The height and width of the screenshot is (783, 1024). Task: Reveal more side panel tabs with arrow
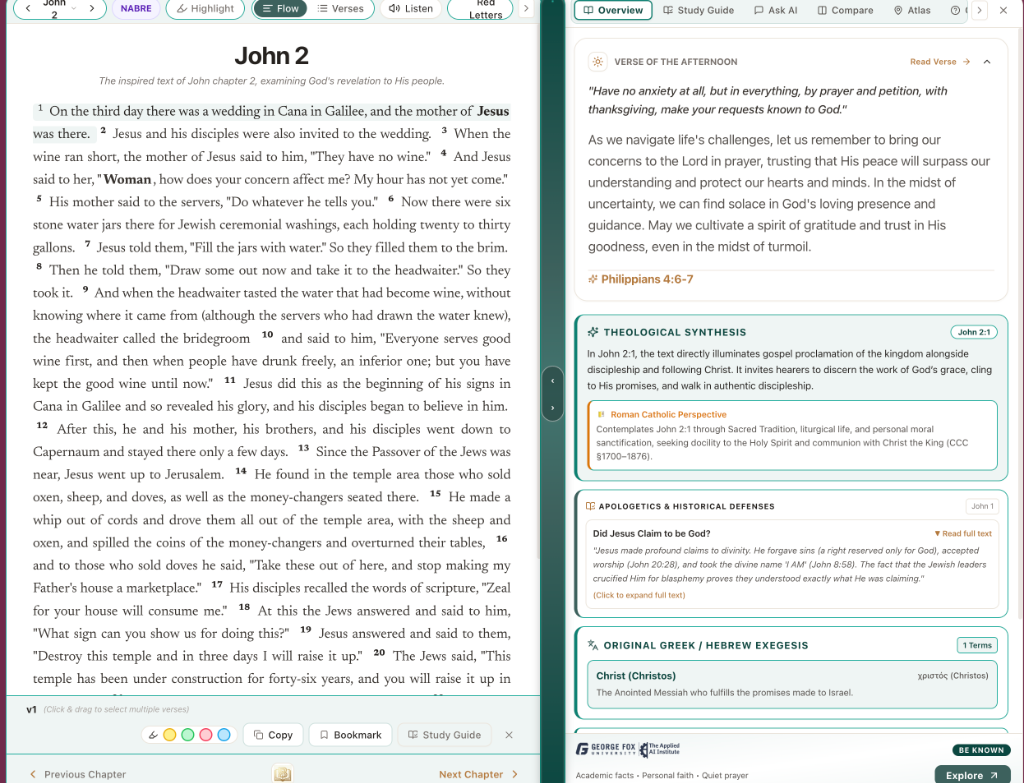point(979,10)
